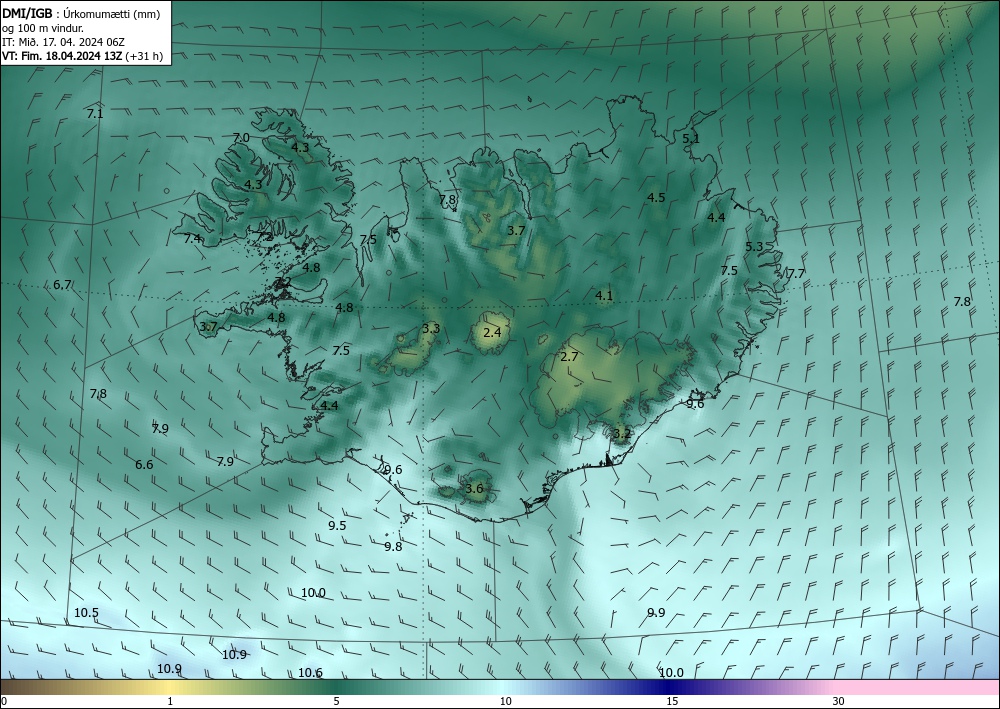Click the '5.3' map value
Image resolution: width=1000 pixels, height=709 pixels.
(754, 247)
